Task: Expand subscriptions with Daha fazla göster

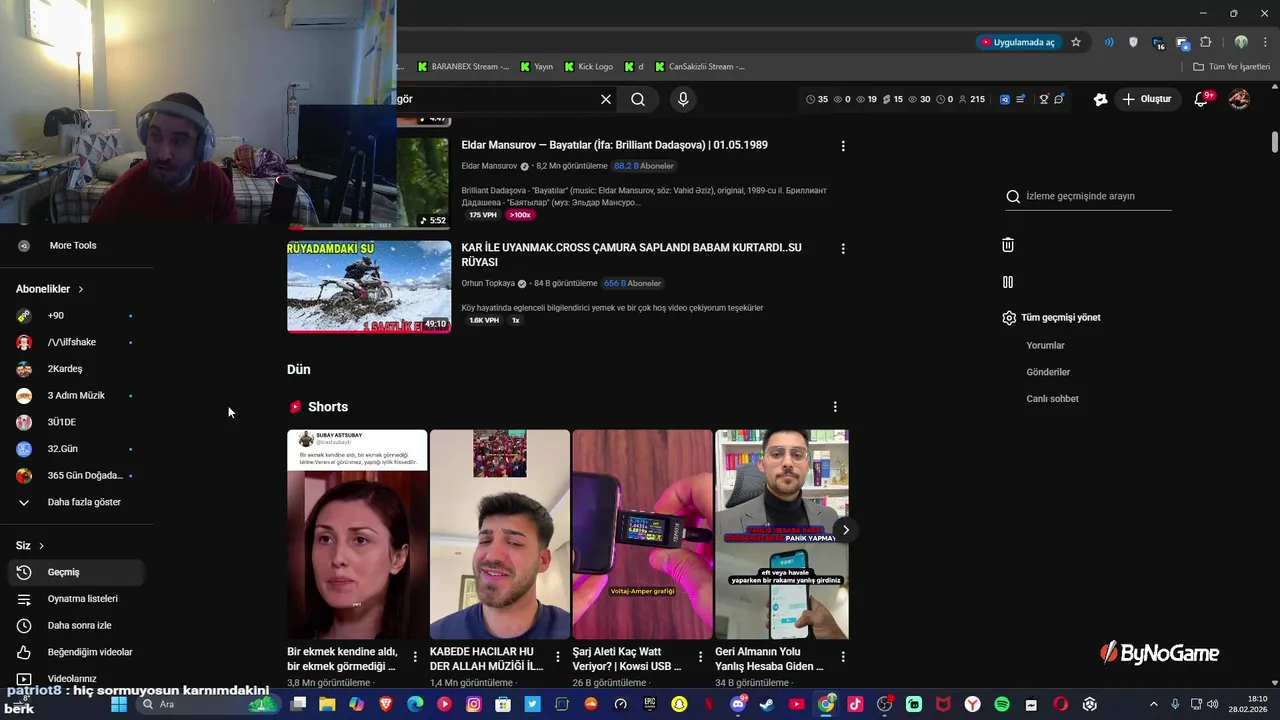Action: pyautogui.click(x=76, y=502)
